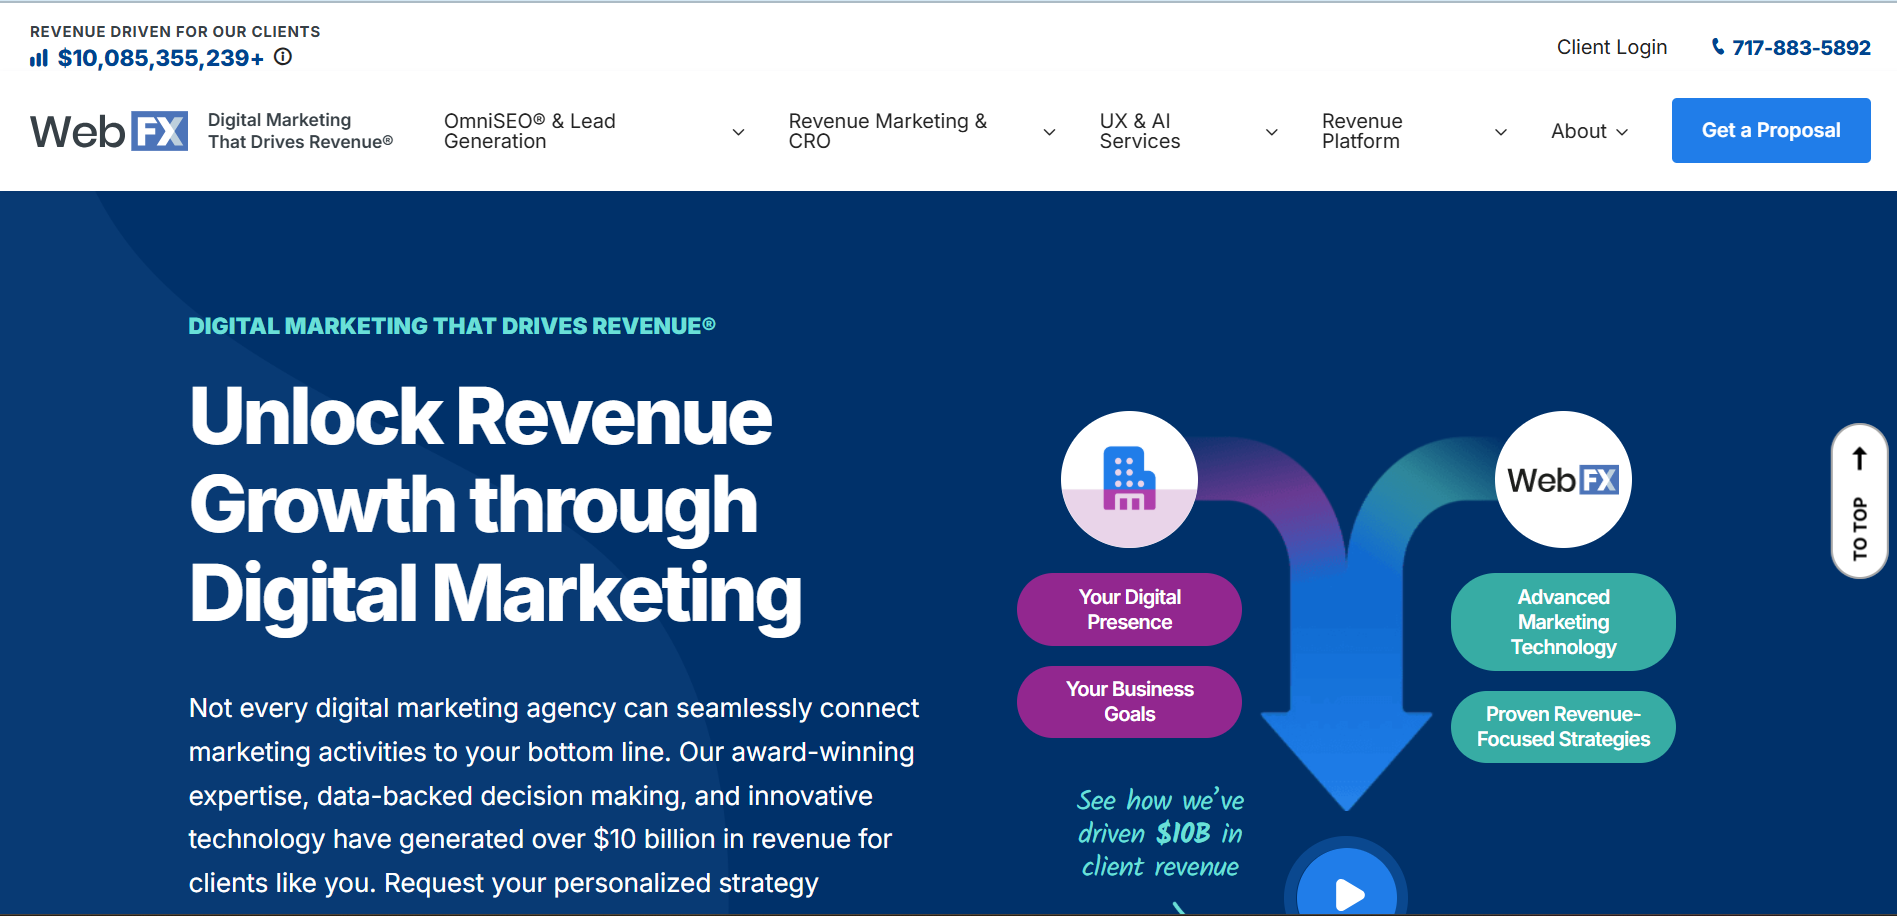
Task: Expand the OmniSEO & Lead Generation menu chevron
Action: click(x=738, y=131)
